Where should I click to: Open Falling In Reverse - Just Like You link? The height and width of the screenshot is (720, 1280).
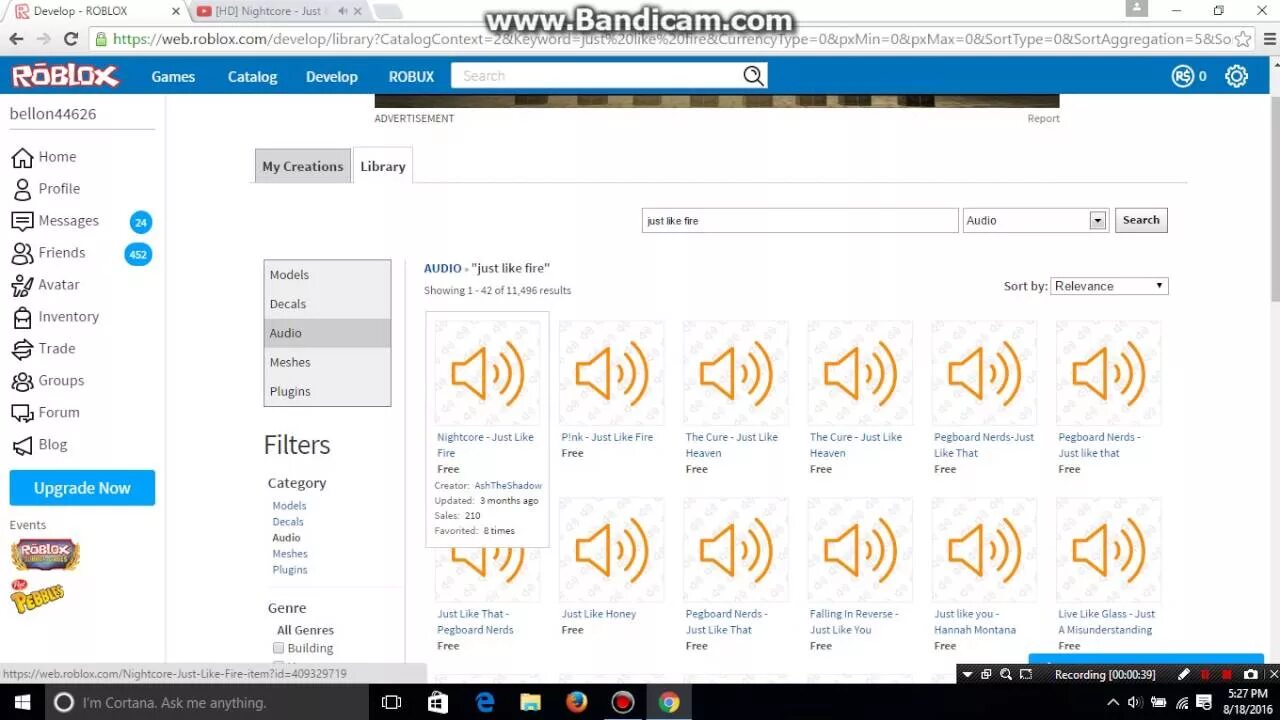coord(854,622)
